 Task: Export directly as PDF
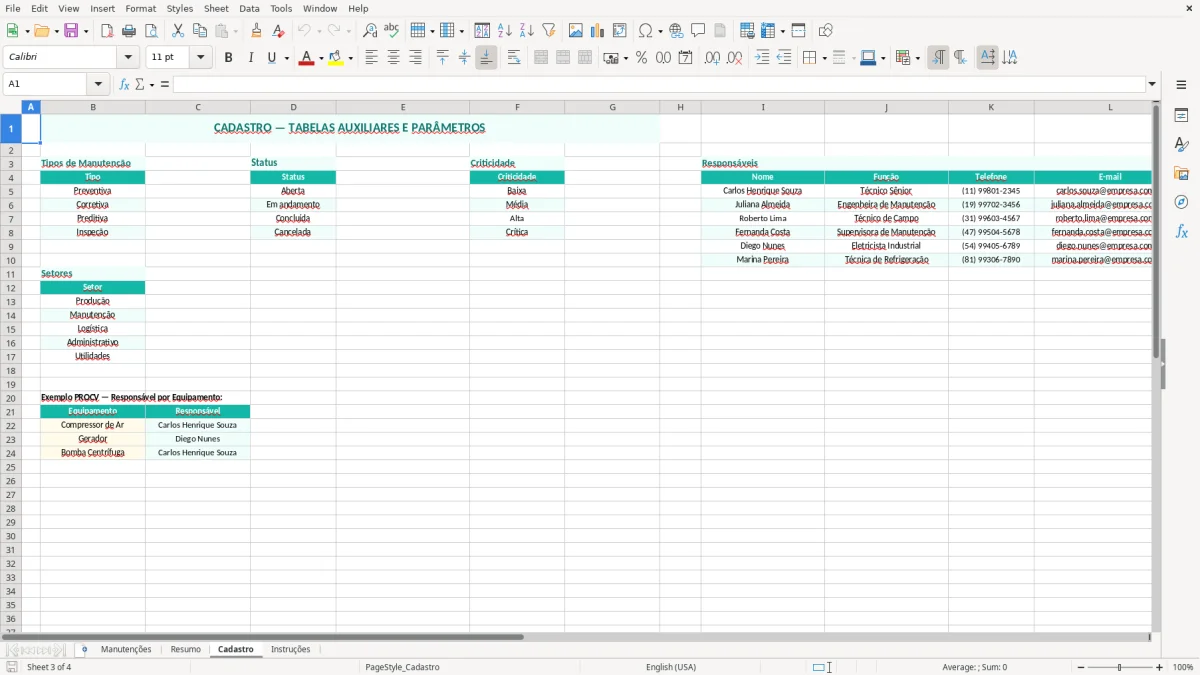click(x=107, y=31)
